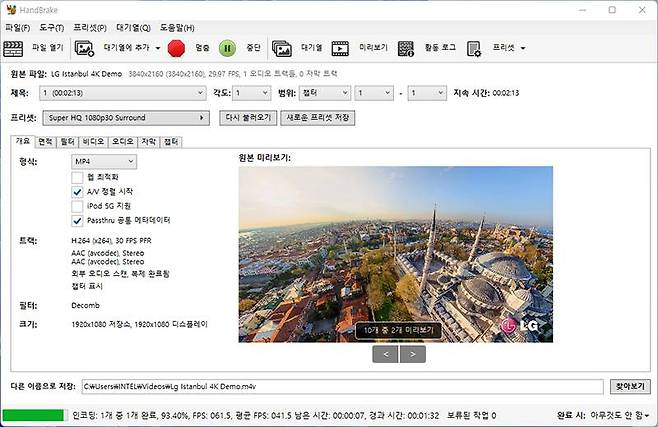Viewport: 658px width, 427px height.
Task: Click the H.264 (x264), 30 FPS PFR text
Action: [x=112, y=241]
